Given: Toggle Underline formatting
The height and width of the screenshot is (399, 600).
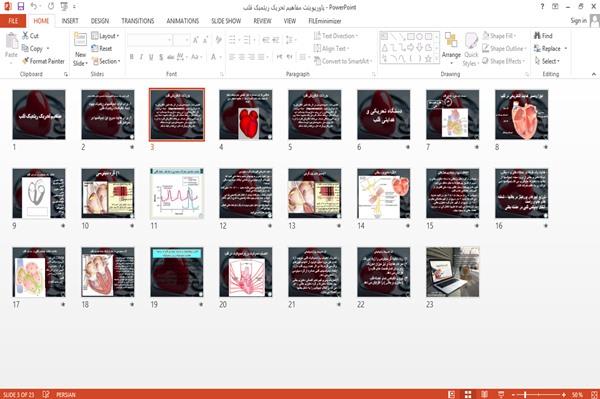Looking at the screenshot, I should point(151,57).
